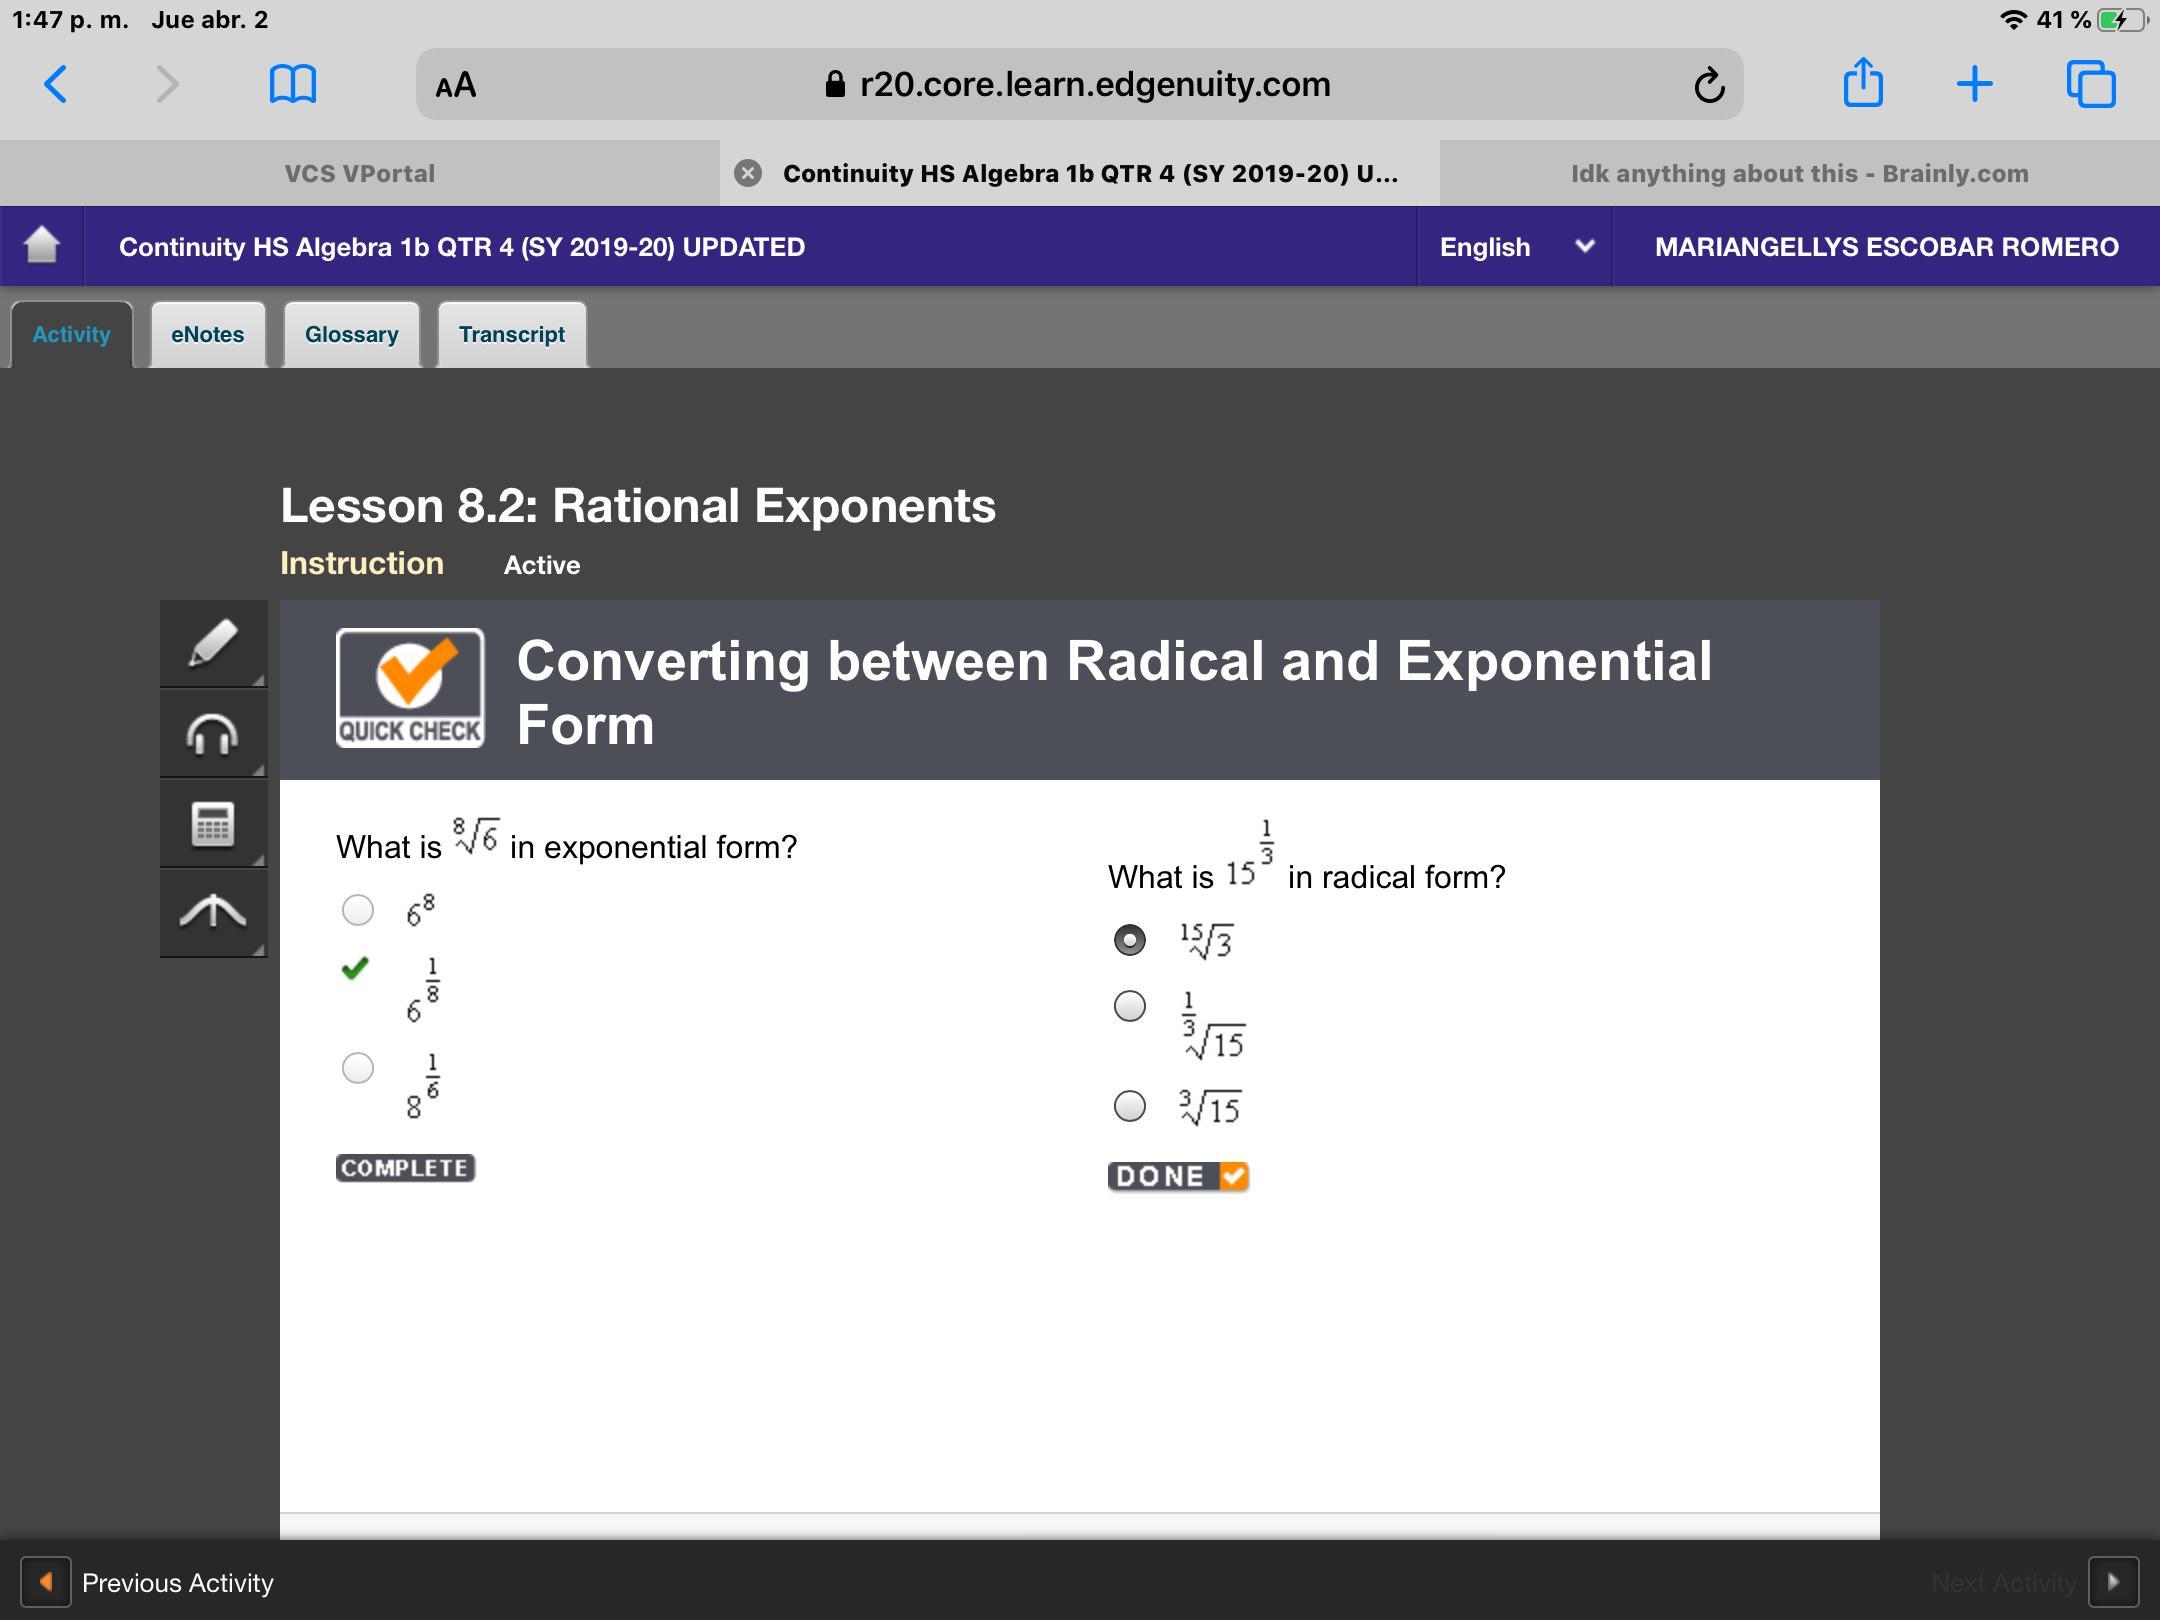
Task: Open Safari tab overview icon
Action: tap(2091, 84)
